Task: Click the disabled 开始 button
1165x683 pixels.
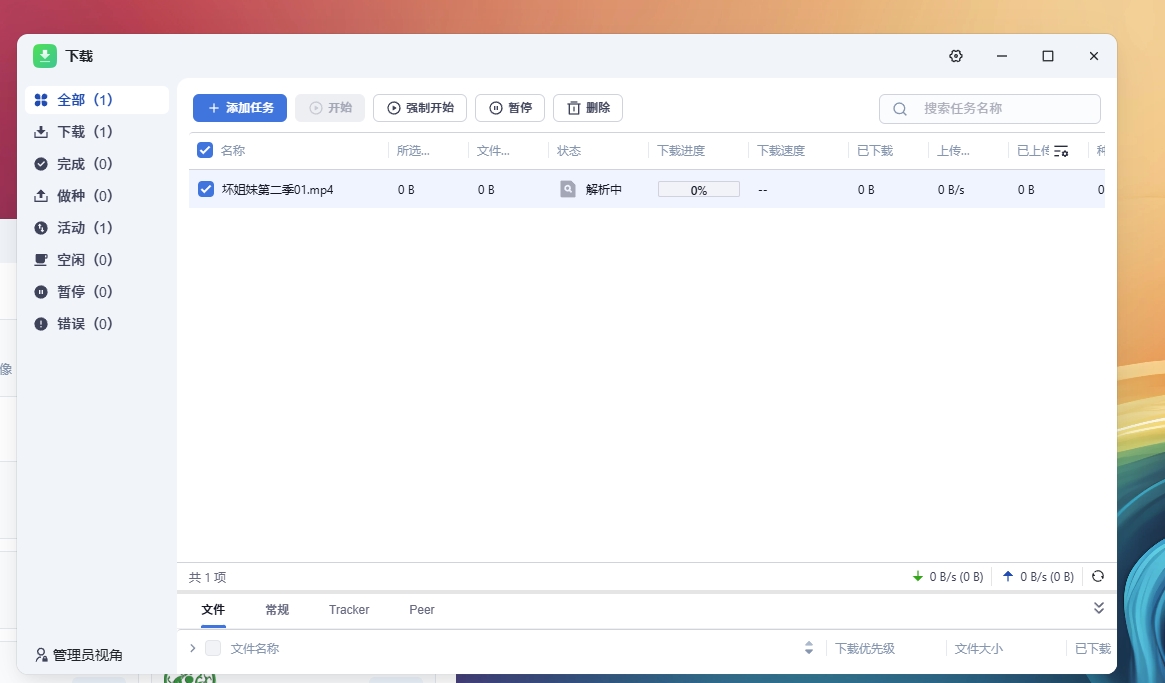Action: tap(330, 108)
